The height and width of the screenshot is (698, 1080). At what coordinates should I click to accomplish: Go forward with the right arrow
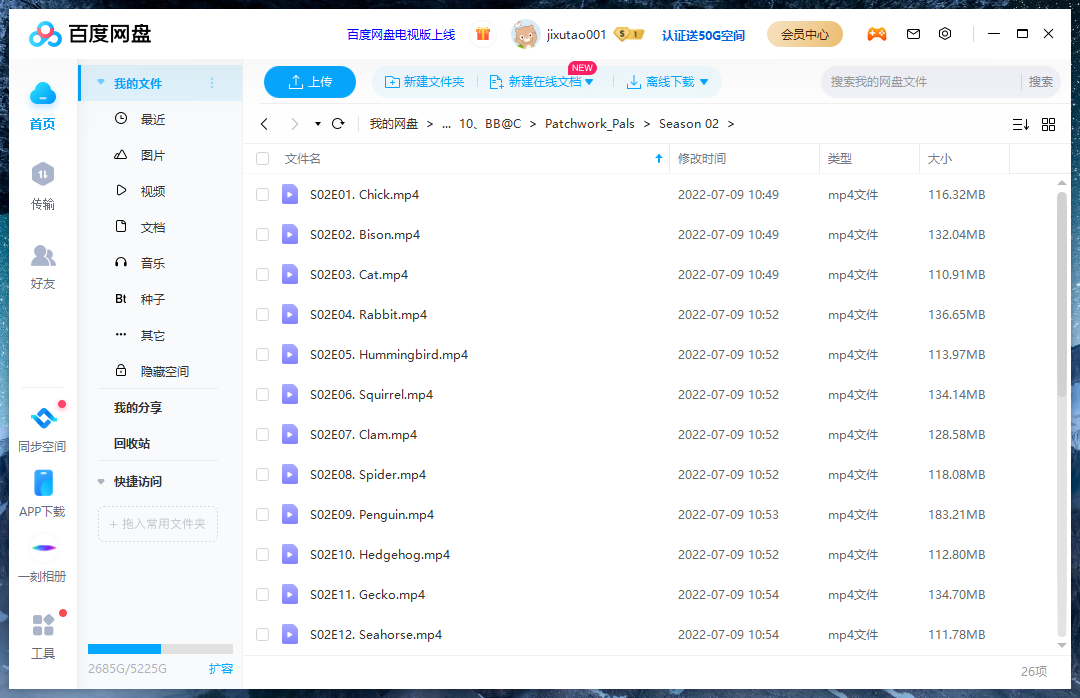click(x=295, y=124)
